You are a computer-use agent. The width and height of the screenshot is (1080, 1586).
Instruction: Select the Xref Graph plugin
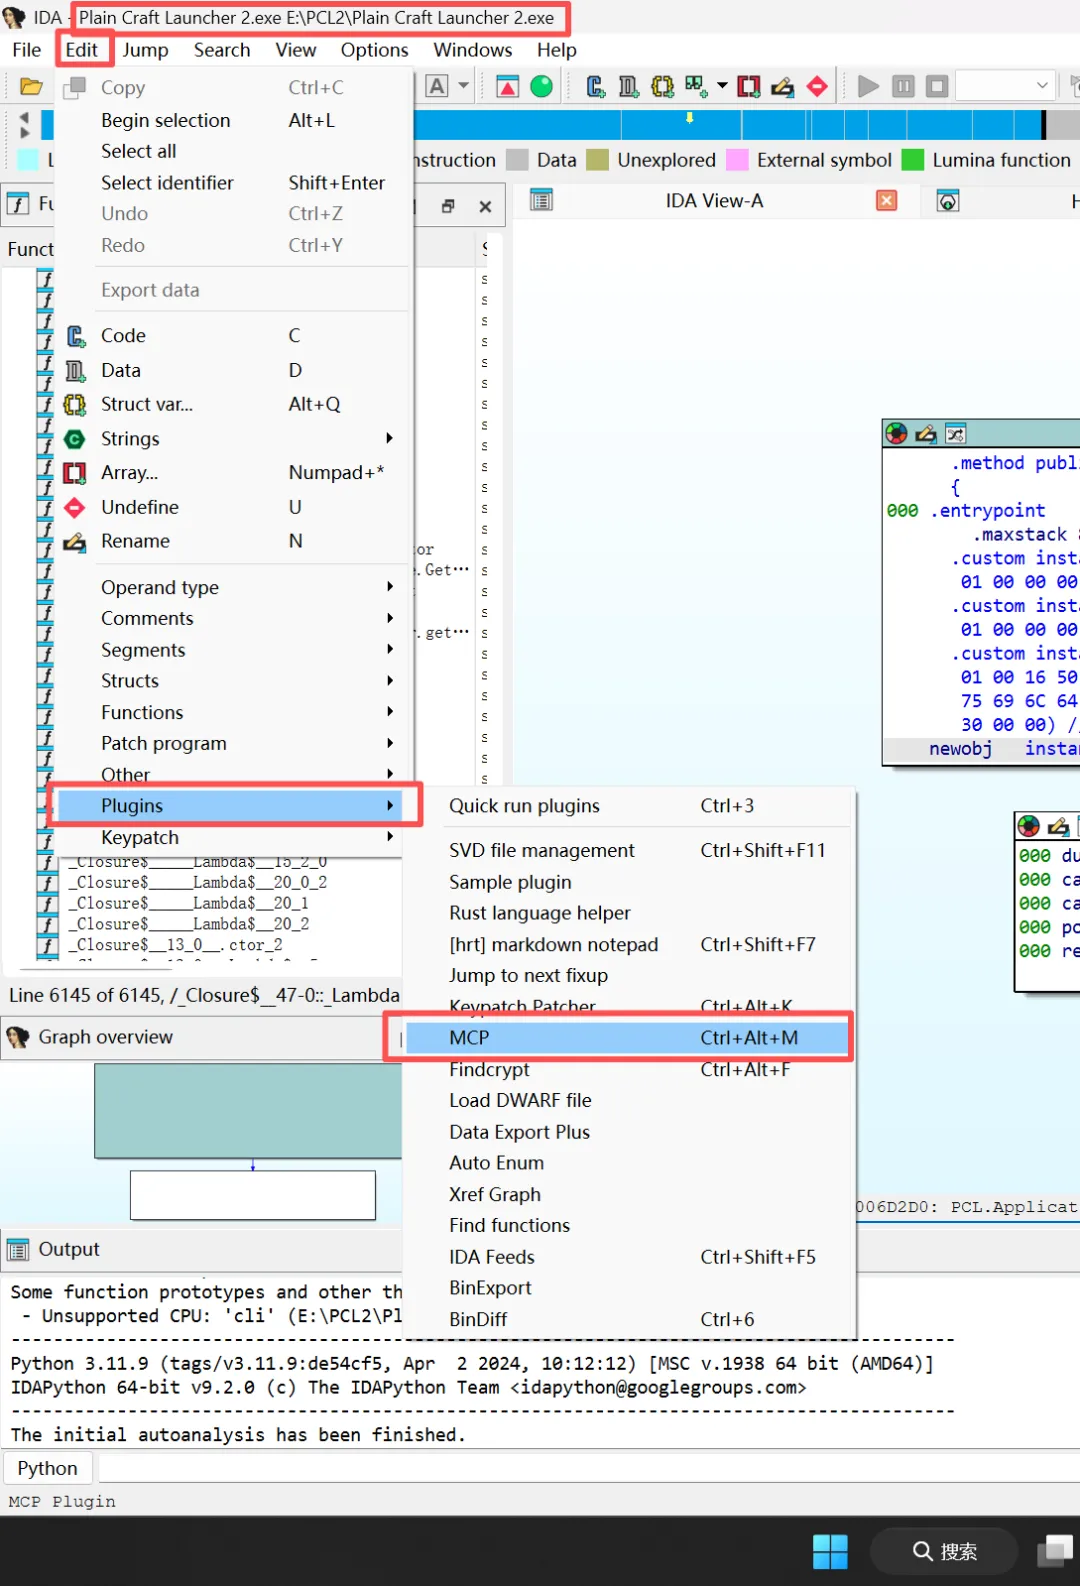628,1194
